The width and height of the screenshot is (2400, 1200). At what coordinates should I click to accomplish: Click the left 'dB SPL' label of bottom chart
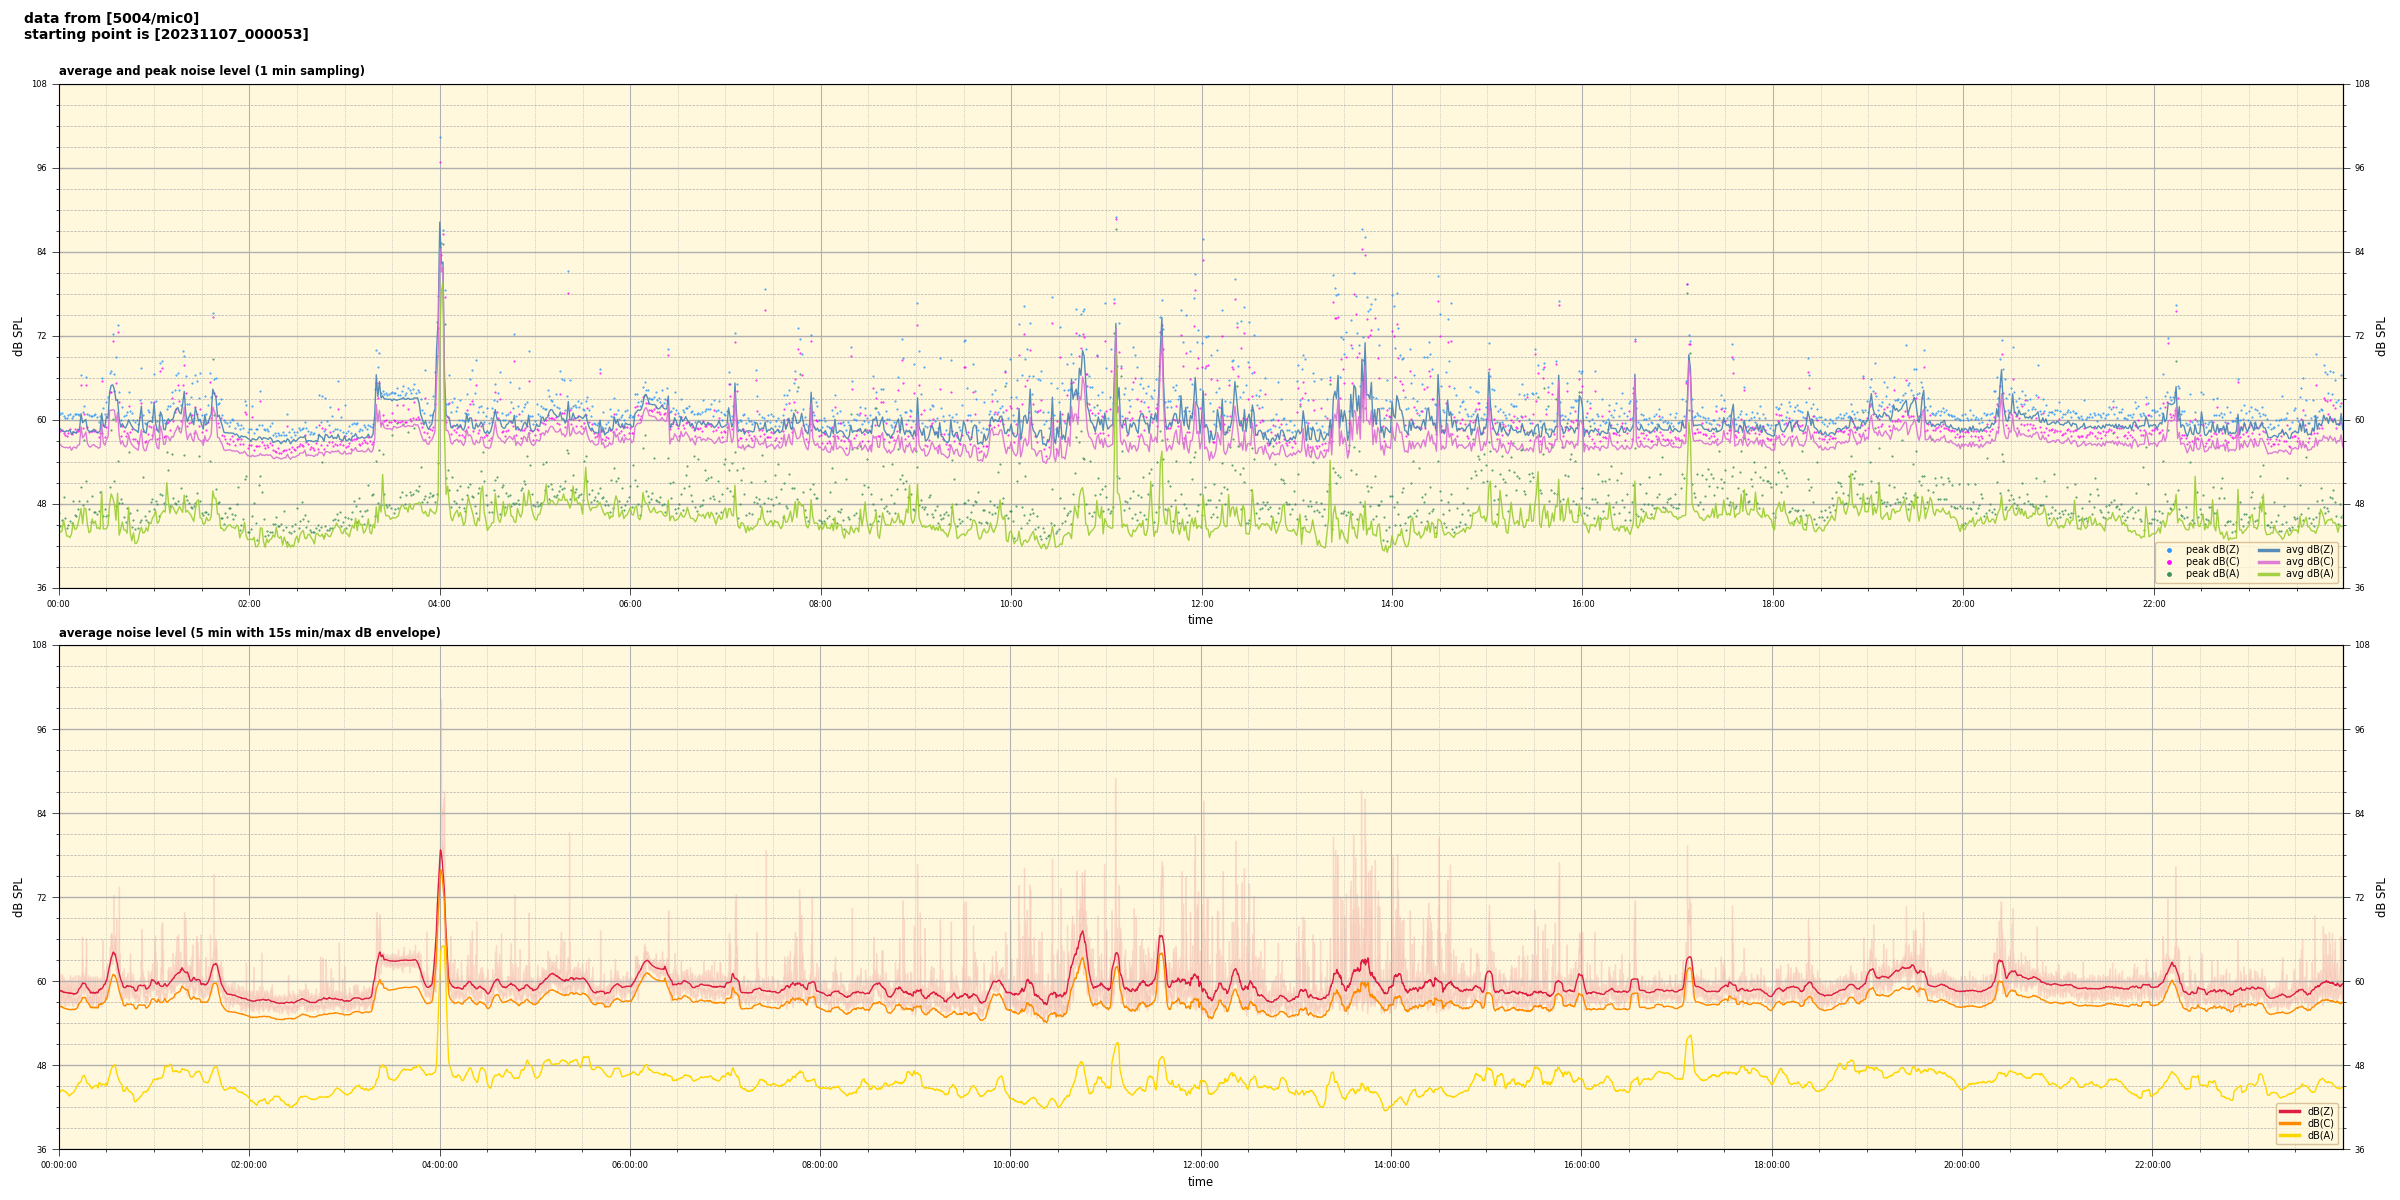[x=18, y=897]
